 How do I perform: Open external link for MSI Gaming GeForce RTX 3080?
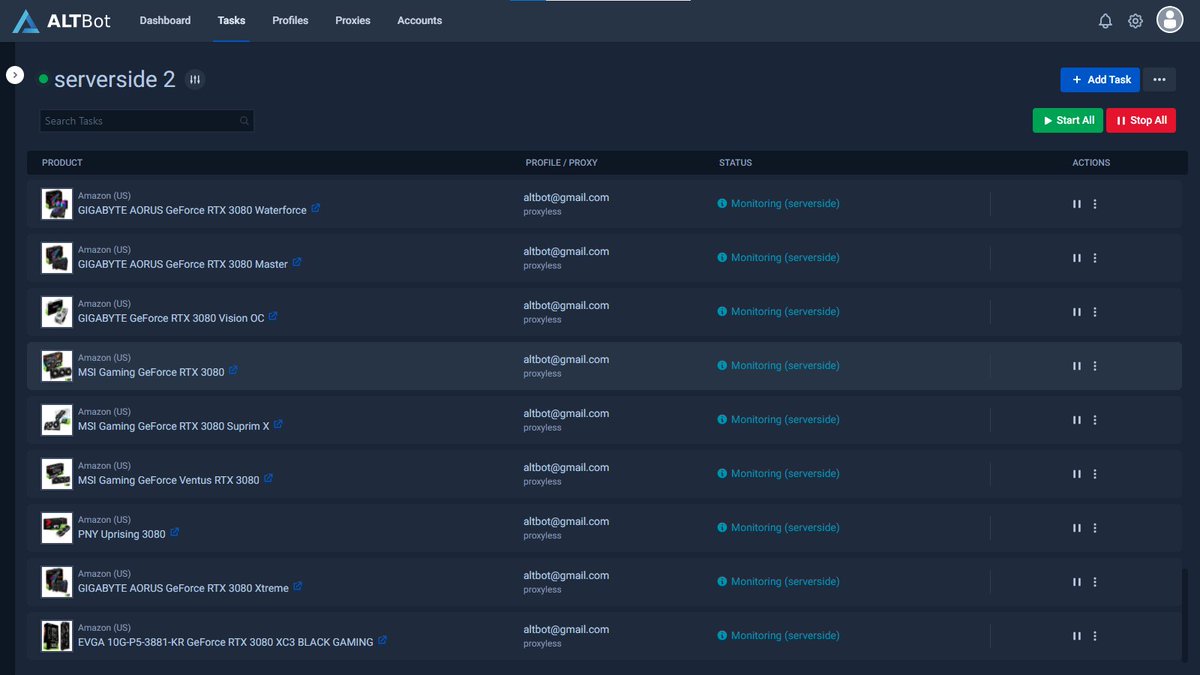click(x=233, y=371)
